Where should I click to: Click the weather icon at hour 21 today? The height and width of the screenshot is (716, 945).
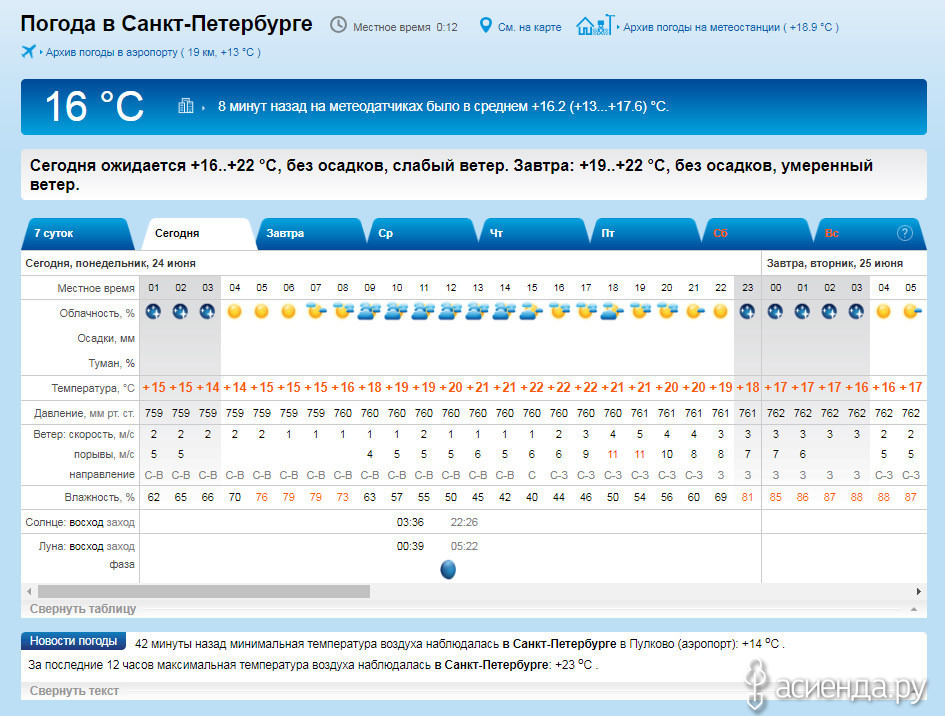coord(694,312)
